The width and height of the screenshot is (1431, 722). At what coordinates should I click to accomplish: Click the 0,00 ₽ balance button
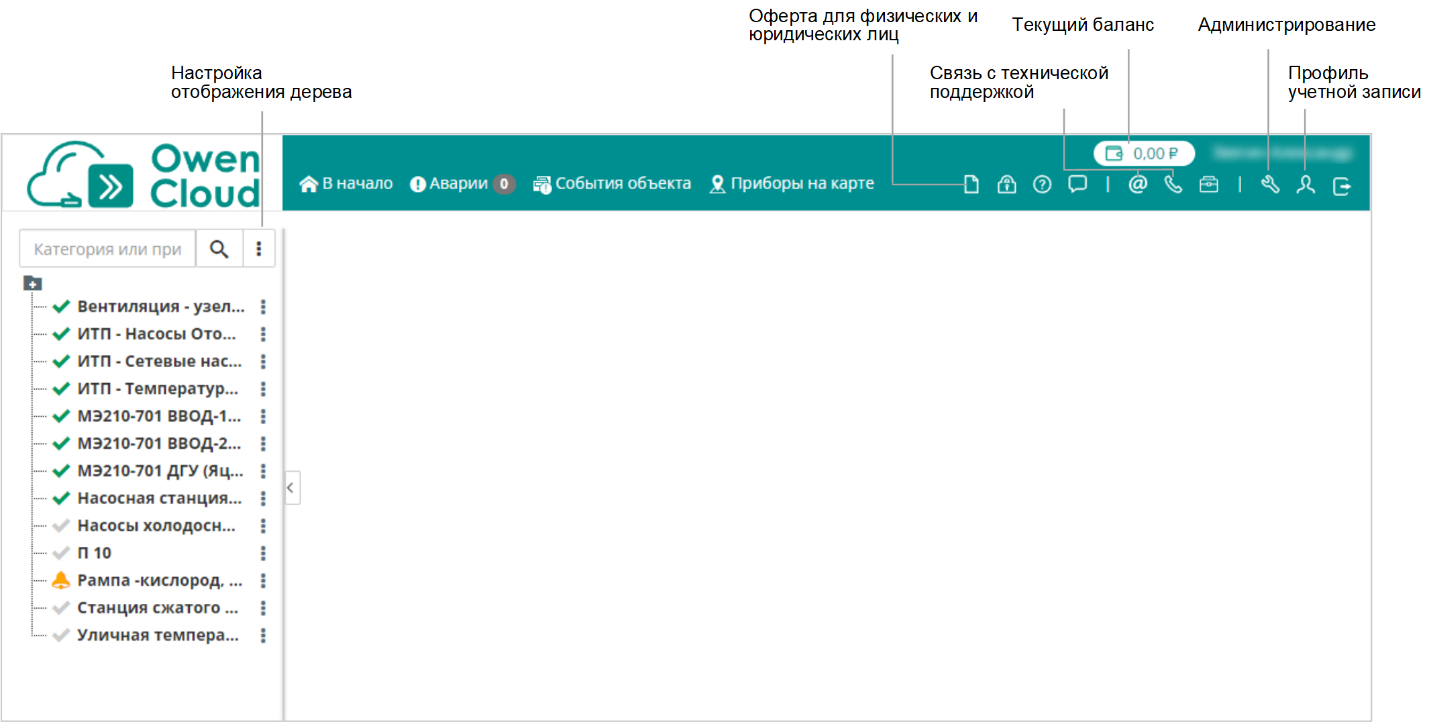coord(1143,154)
